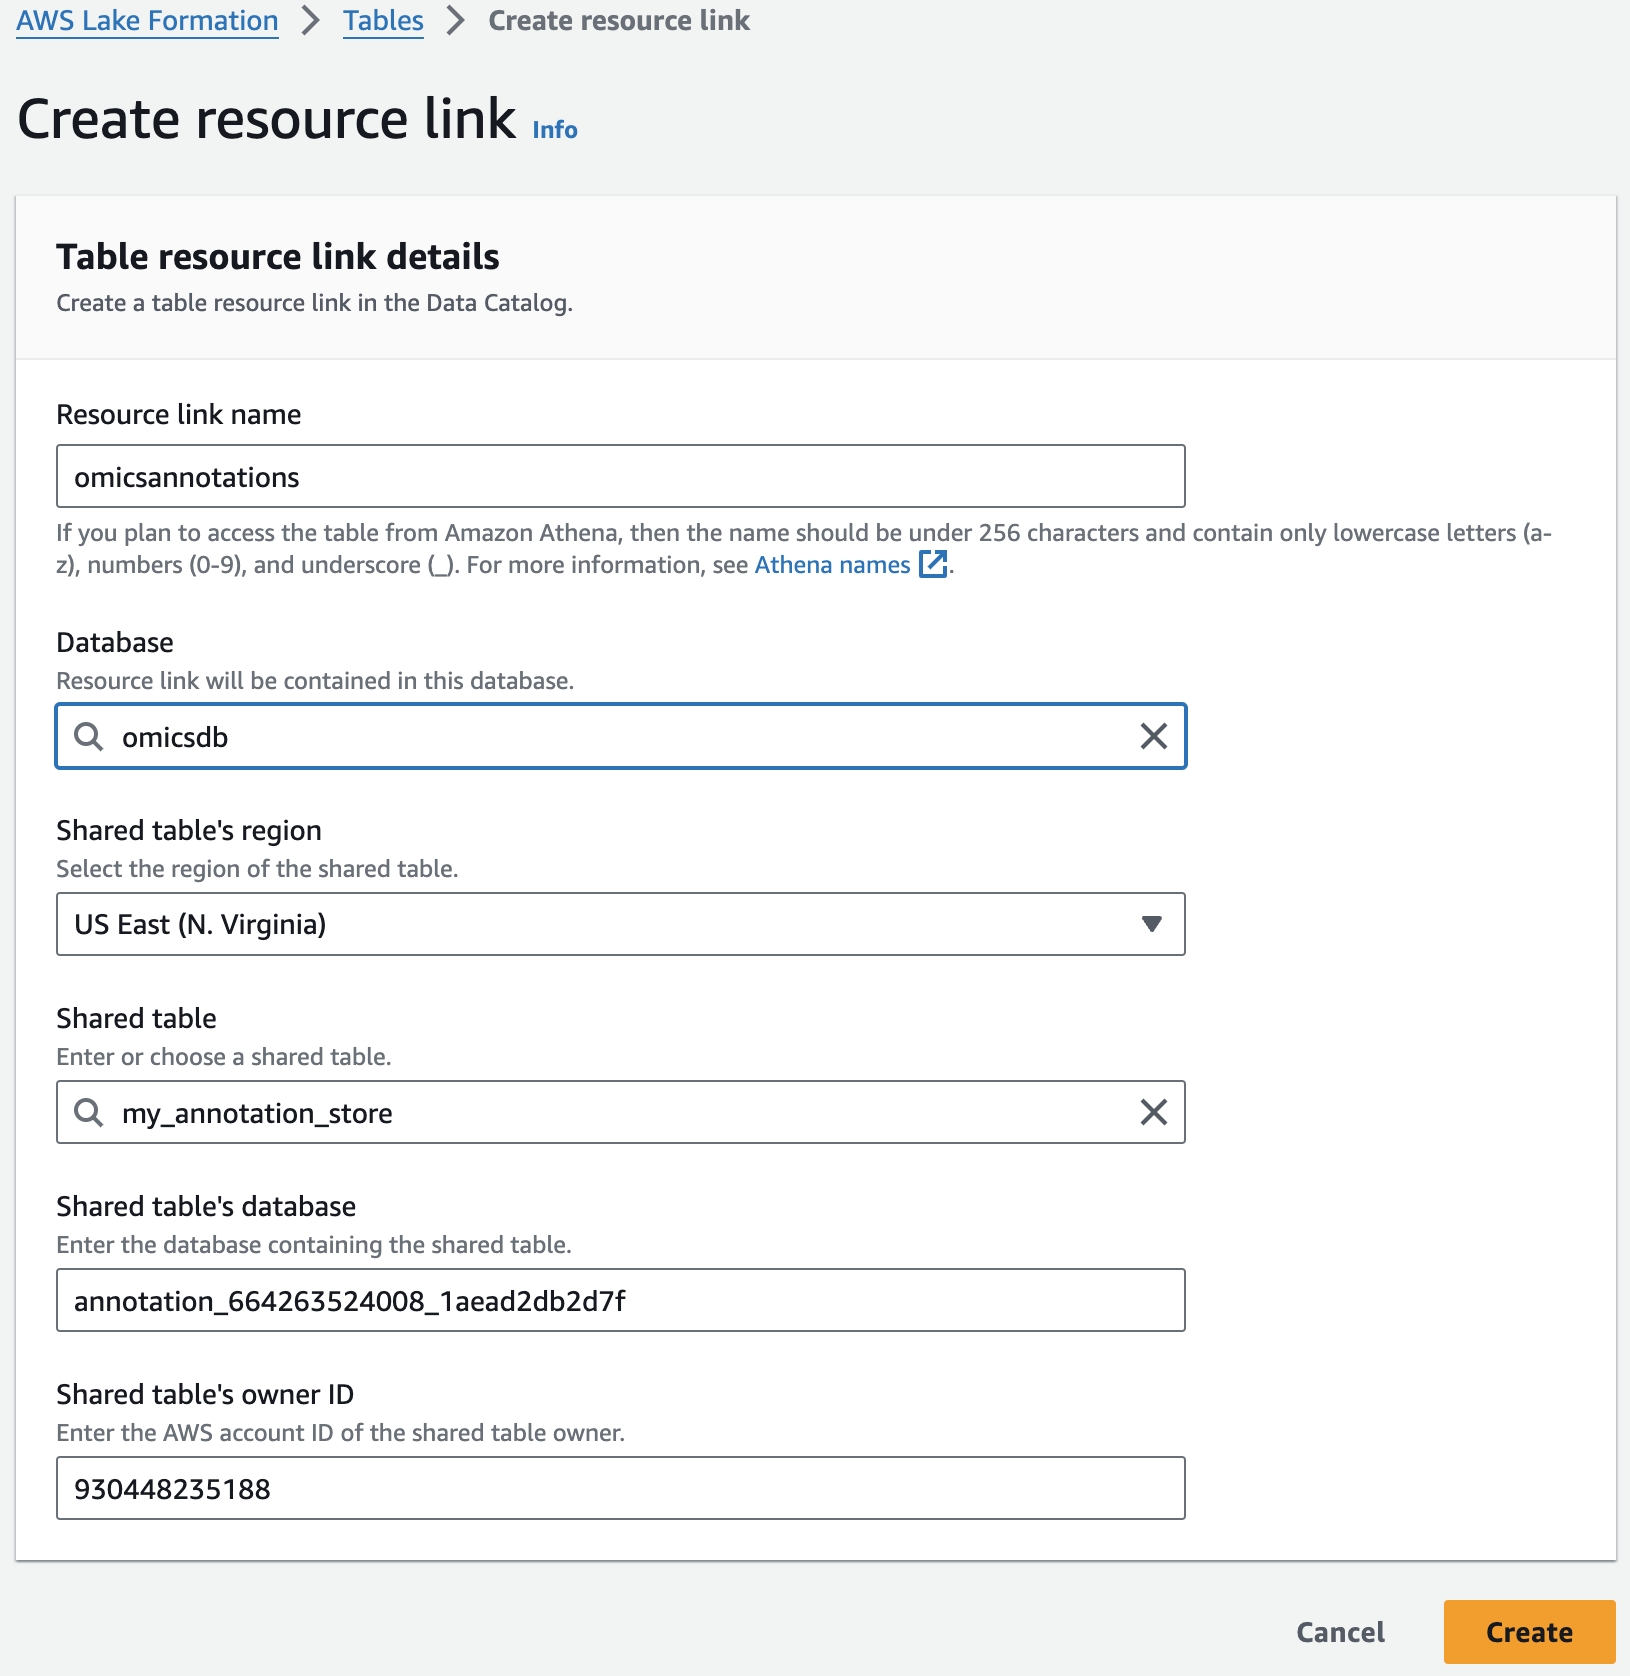Clear the my_annotation_store shared table field
This screenshot has width=1630, height=1676.
(x=1153, y=1112)
